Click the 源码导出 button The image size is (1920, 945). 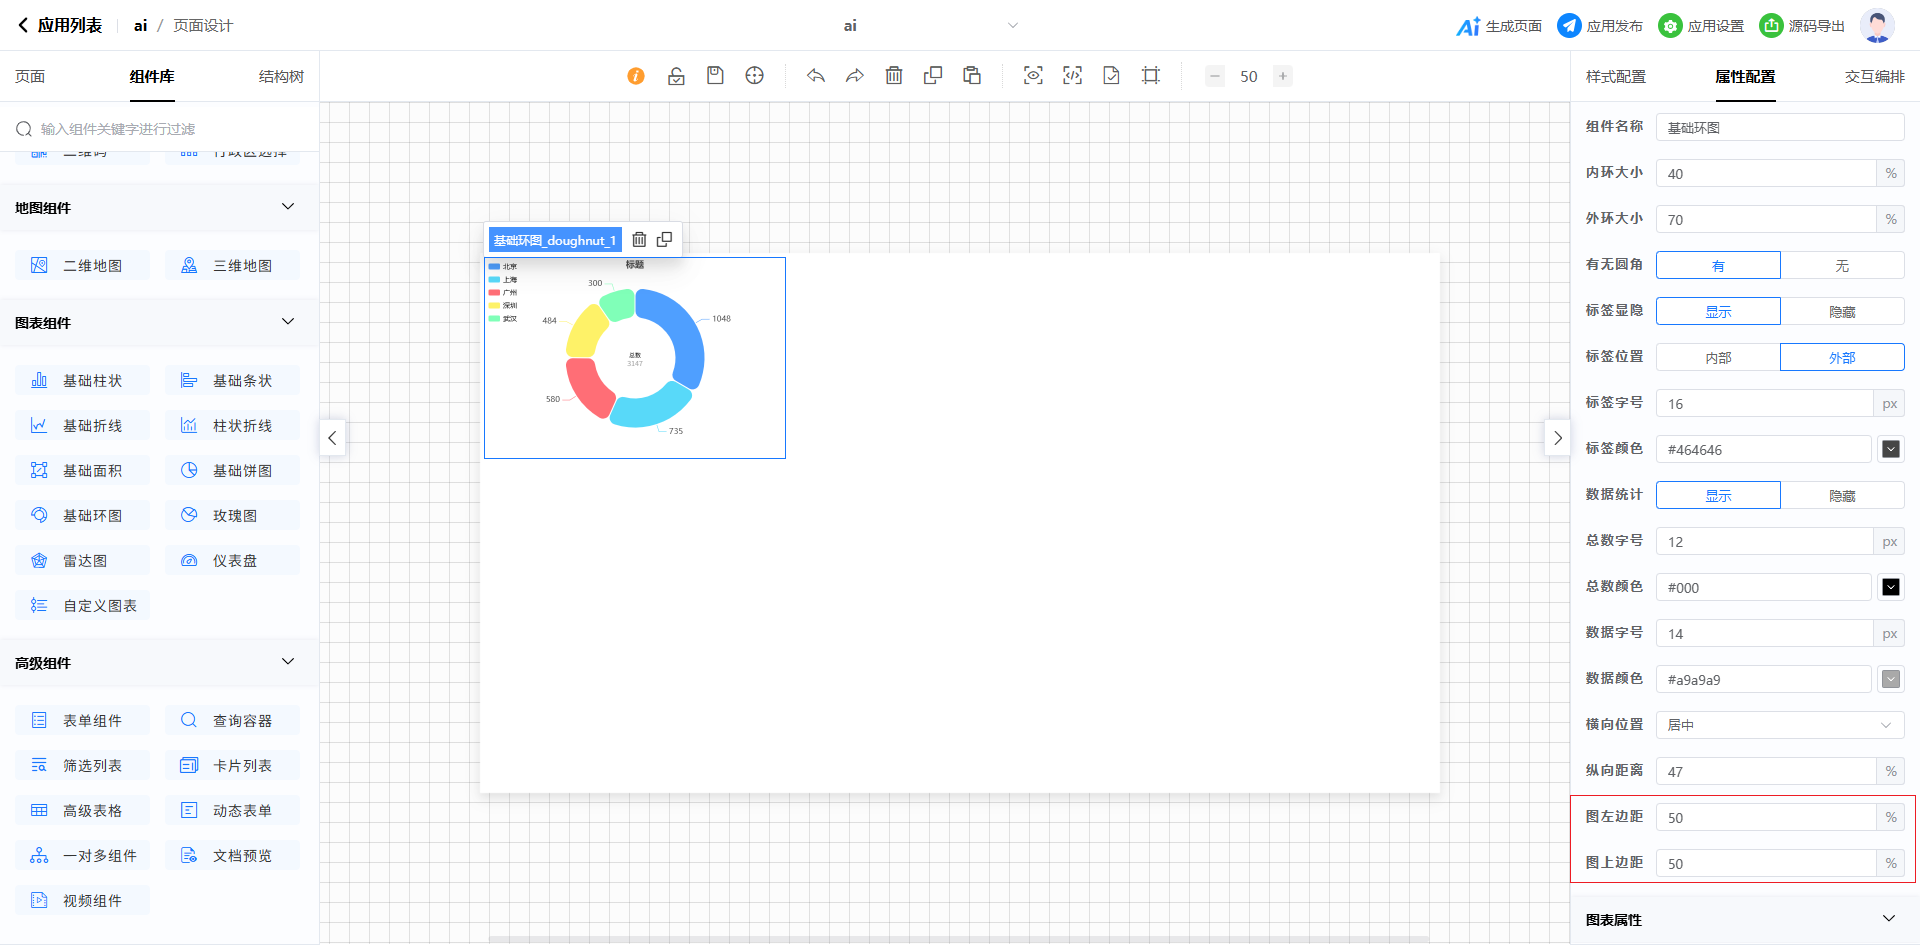[x=1802, y=26]
